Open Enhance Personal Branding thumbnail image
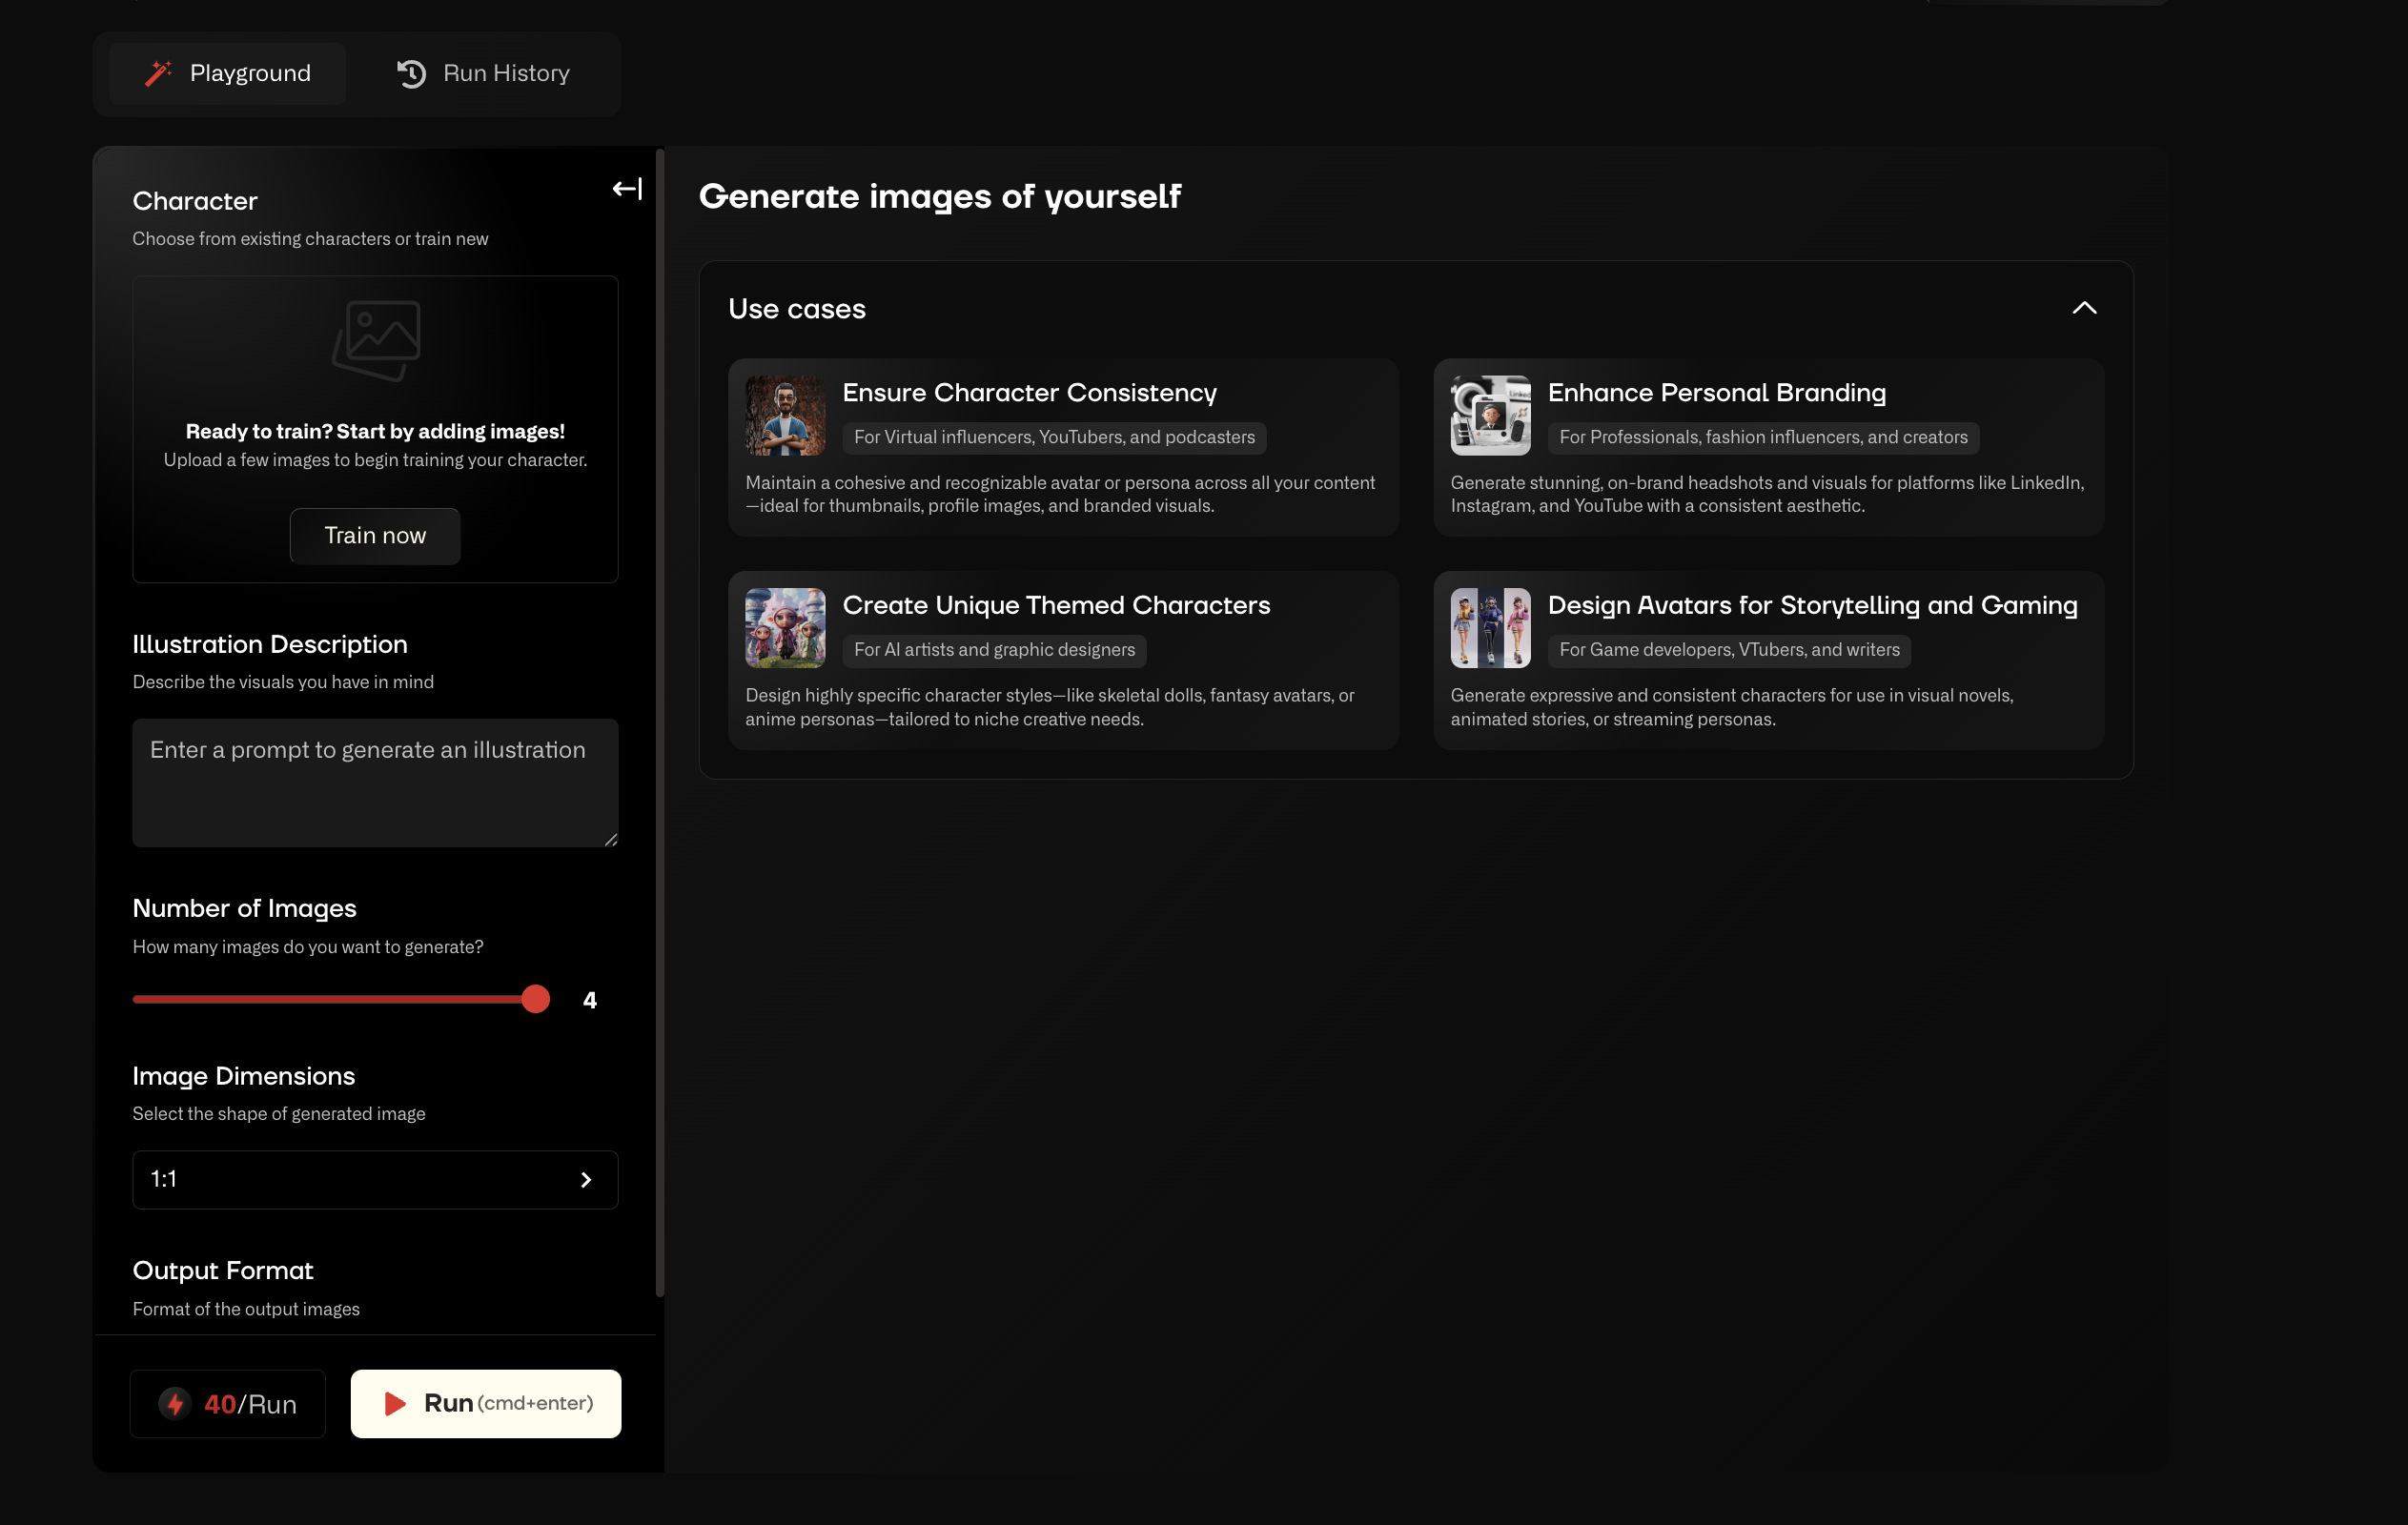 coord(1490,416)
